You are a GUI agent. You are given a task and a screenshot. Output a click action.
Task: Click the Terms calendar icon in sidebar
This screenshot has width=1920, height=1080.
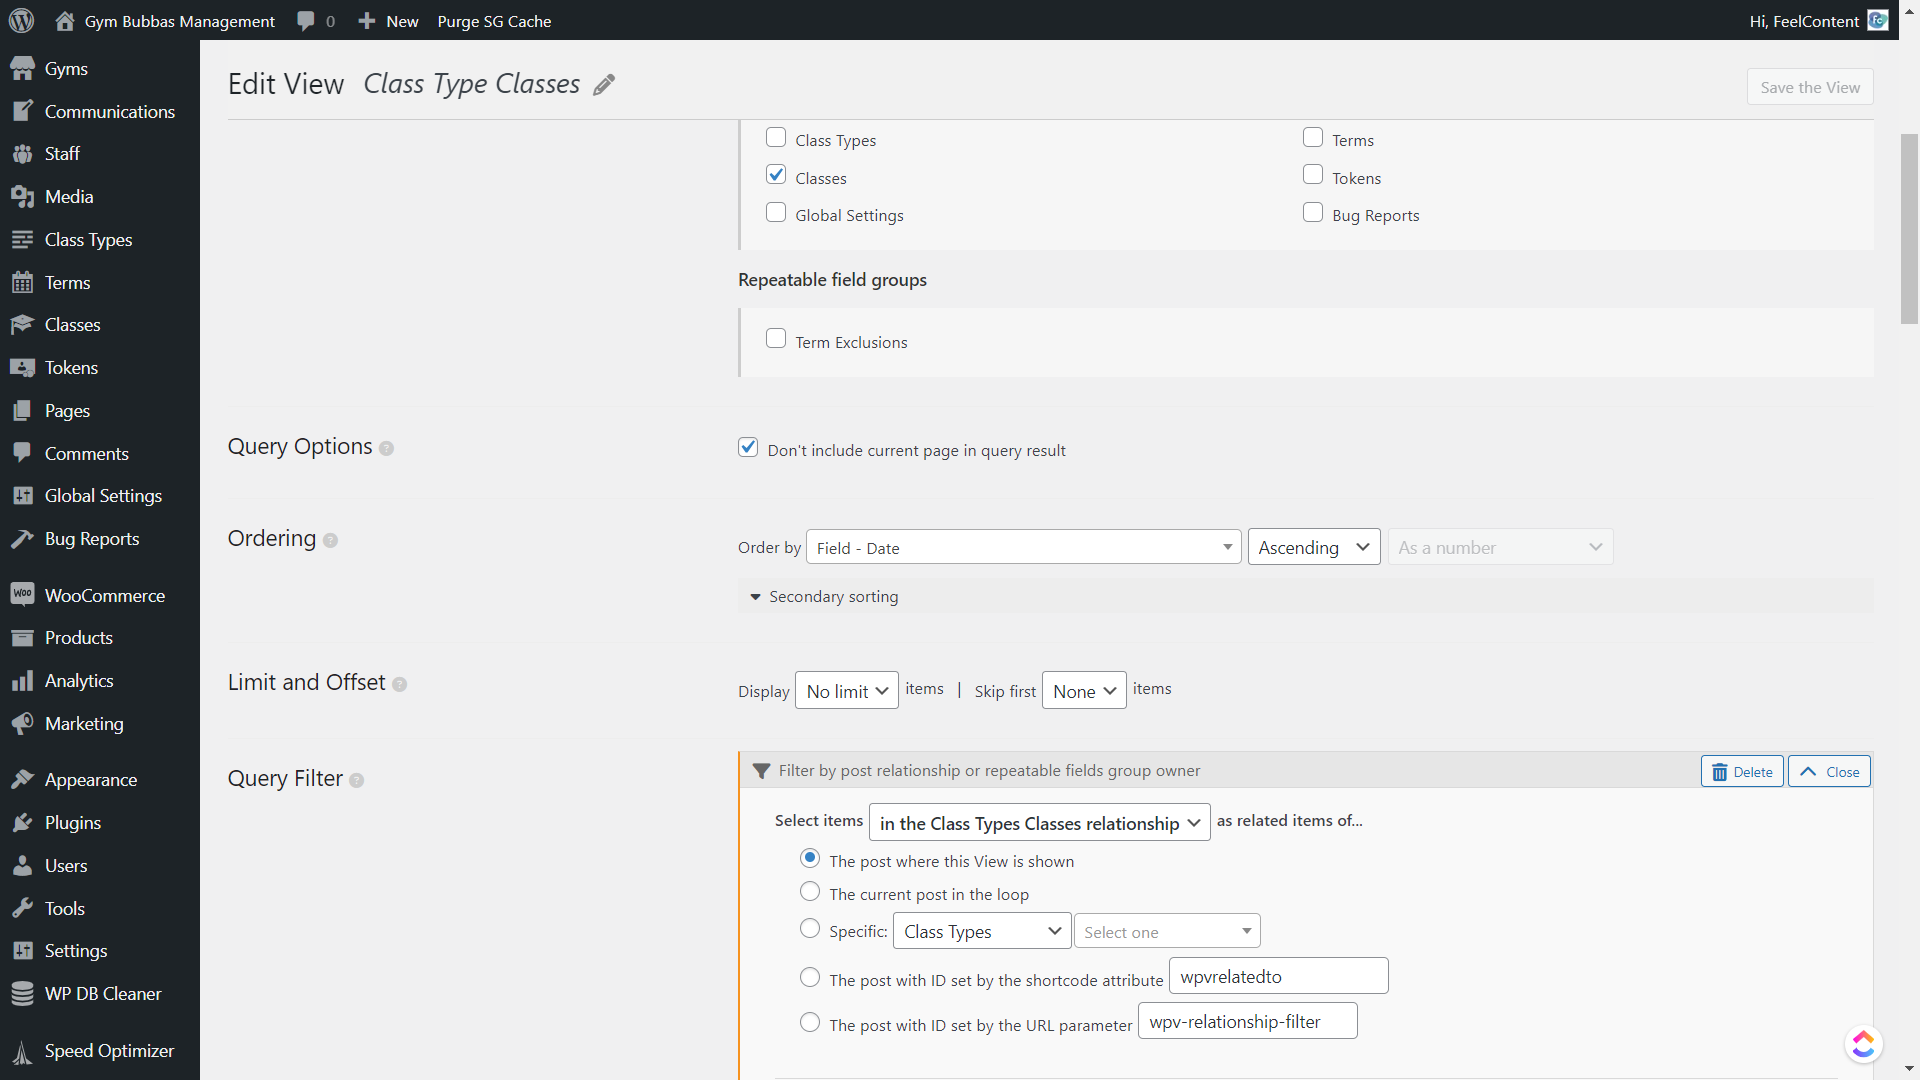[22, 283]
